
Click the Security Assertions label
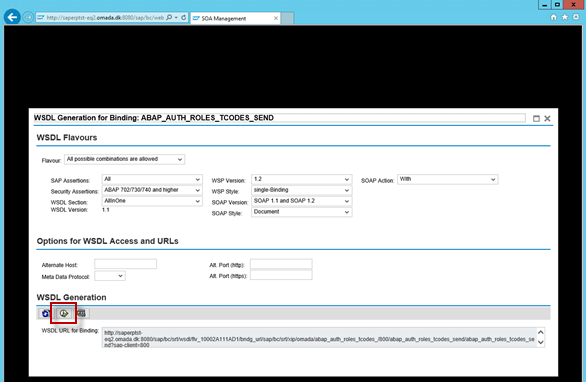pos(75,191)
